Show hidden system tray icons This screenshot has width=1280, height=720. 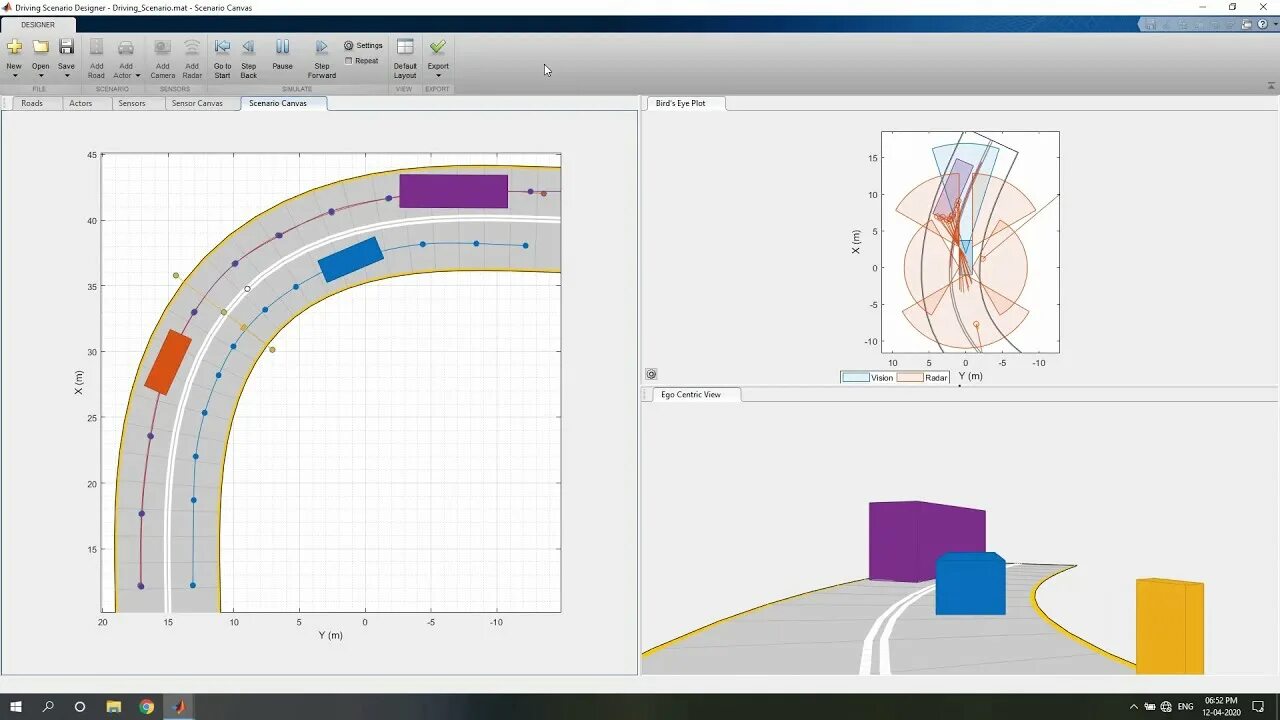pos(1133,707)
